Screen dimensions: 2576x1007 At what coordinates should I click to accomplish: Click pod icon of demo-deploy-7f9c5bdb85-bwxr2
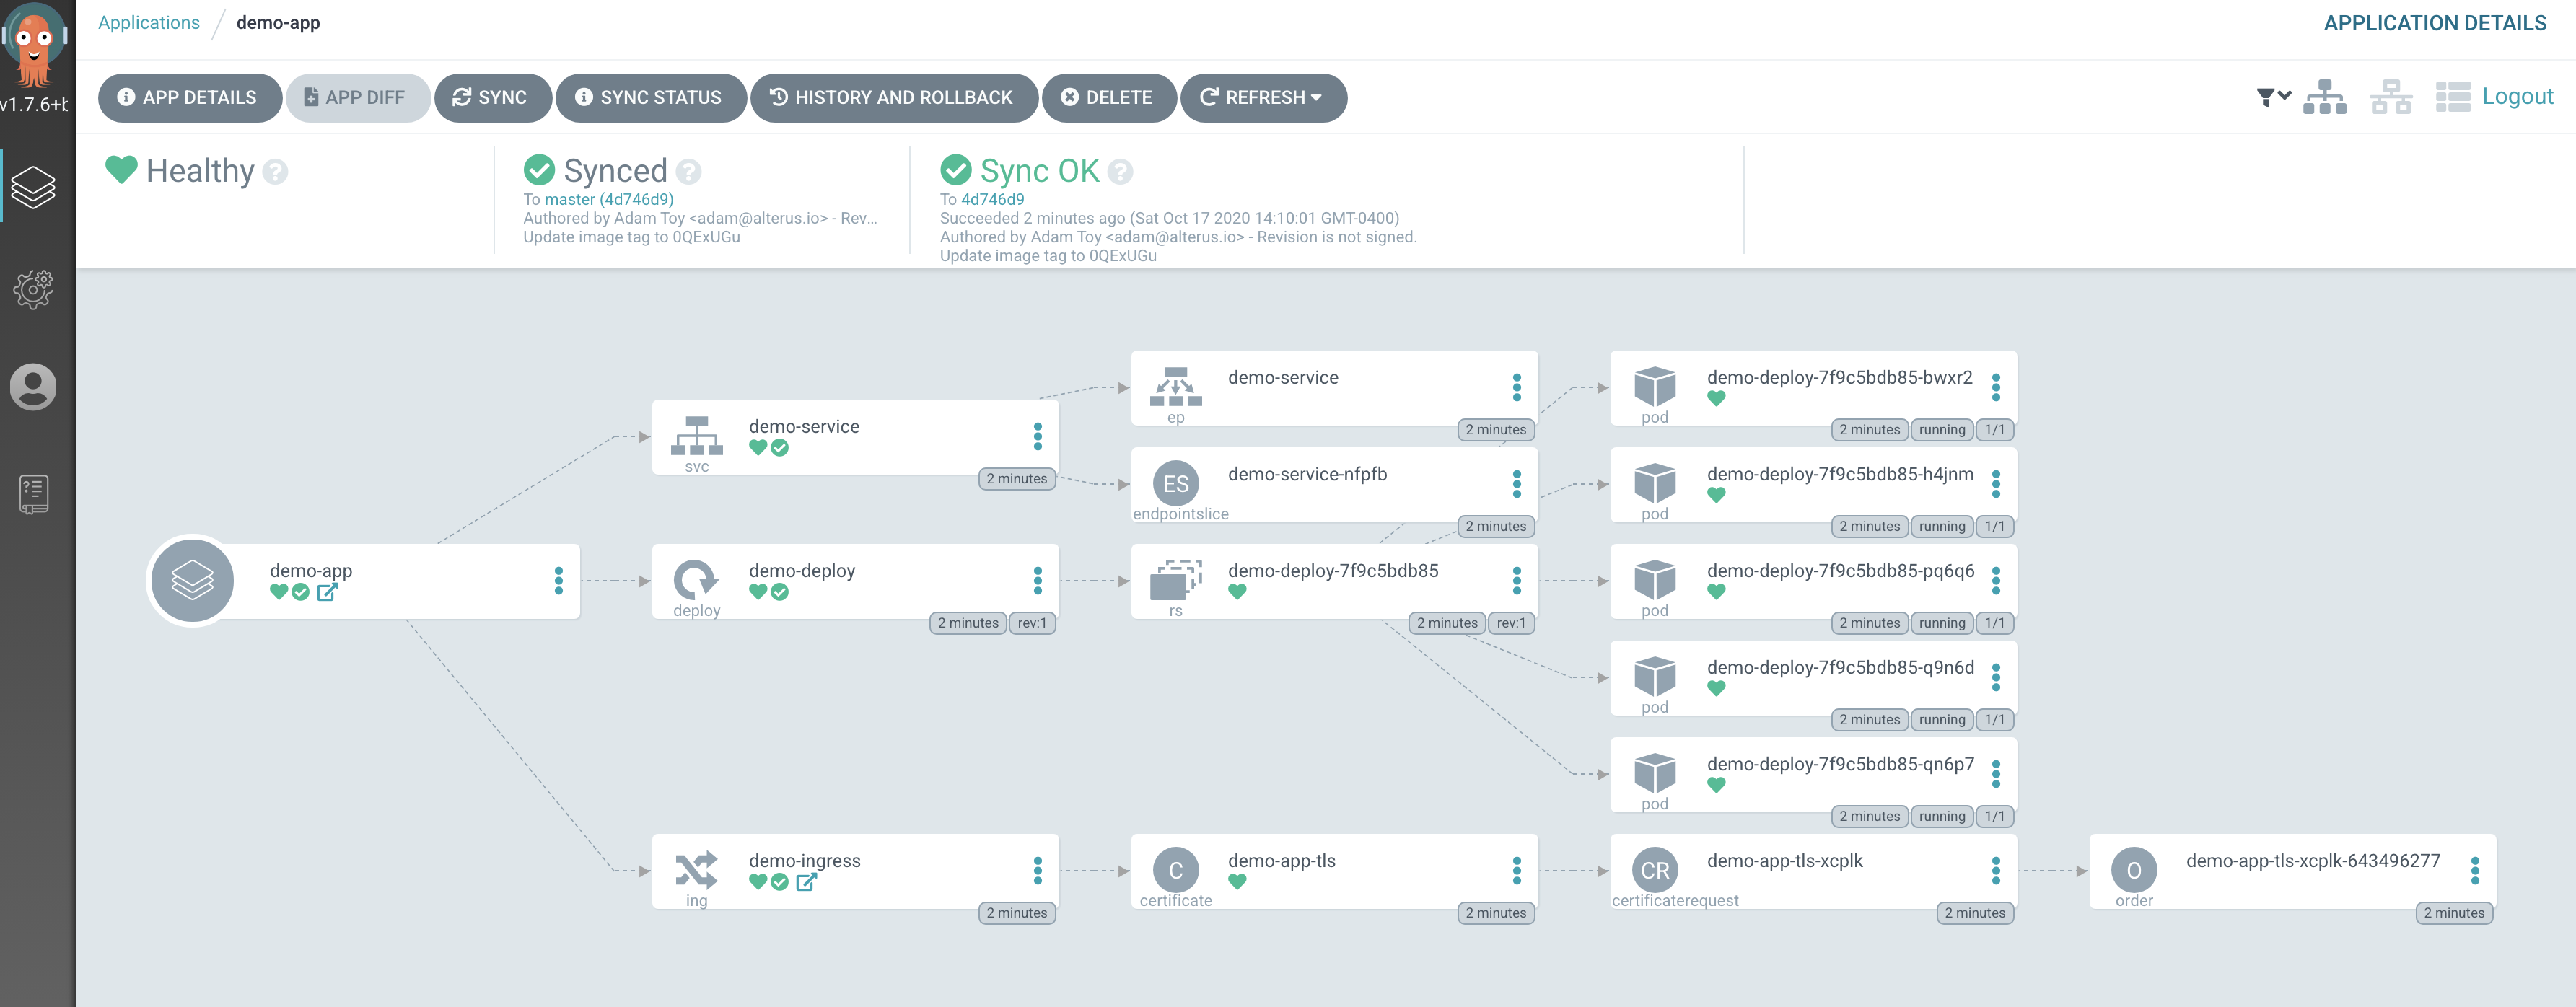1654,387
